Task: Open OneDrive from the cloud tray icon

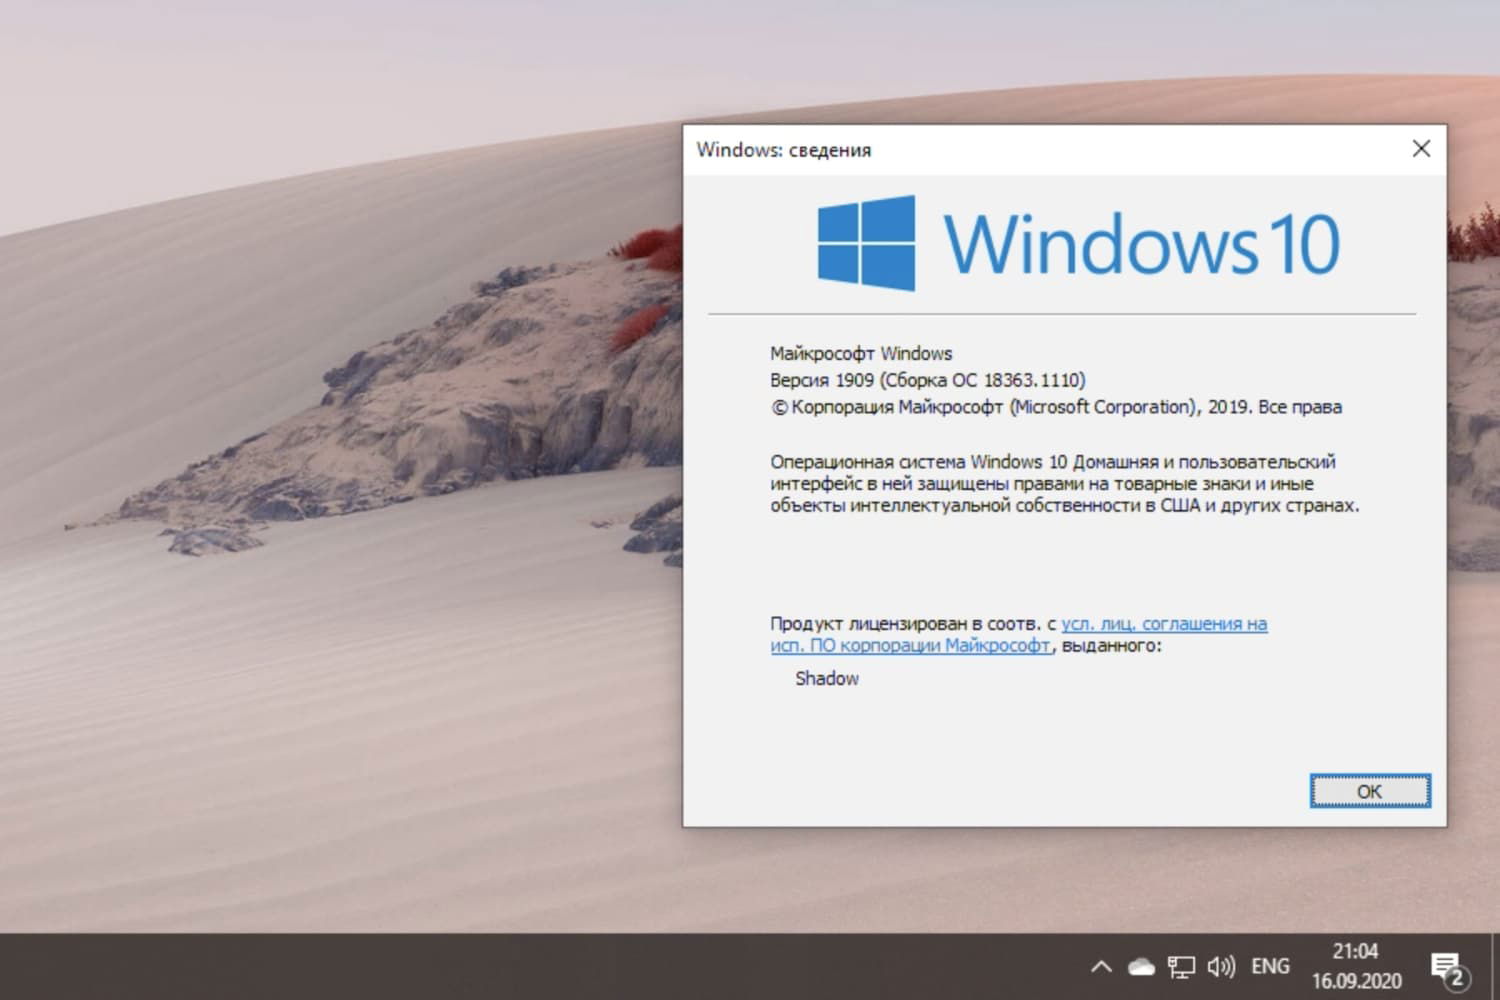Action: [x=1138, y=966]
